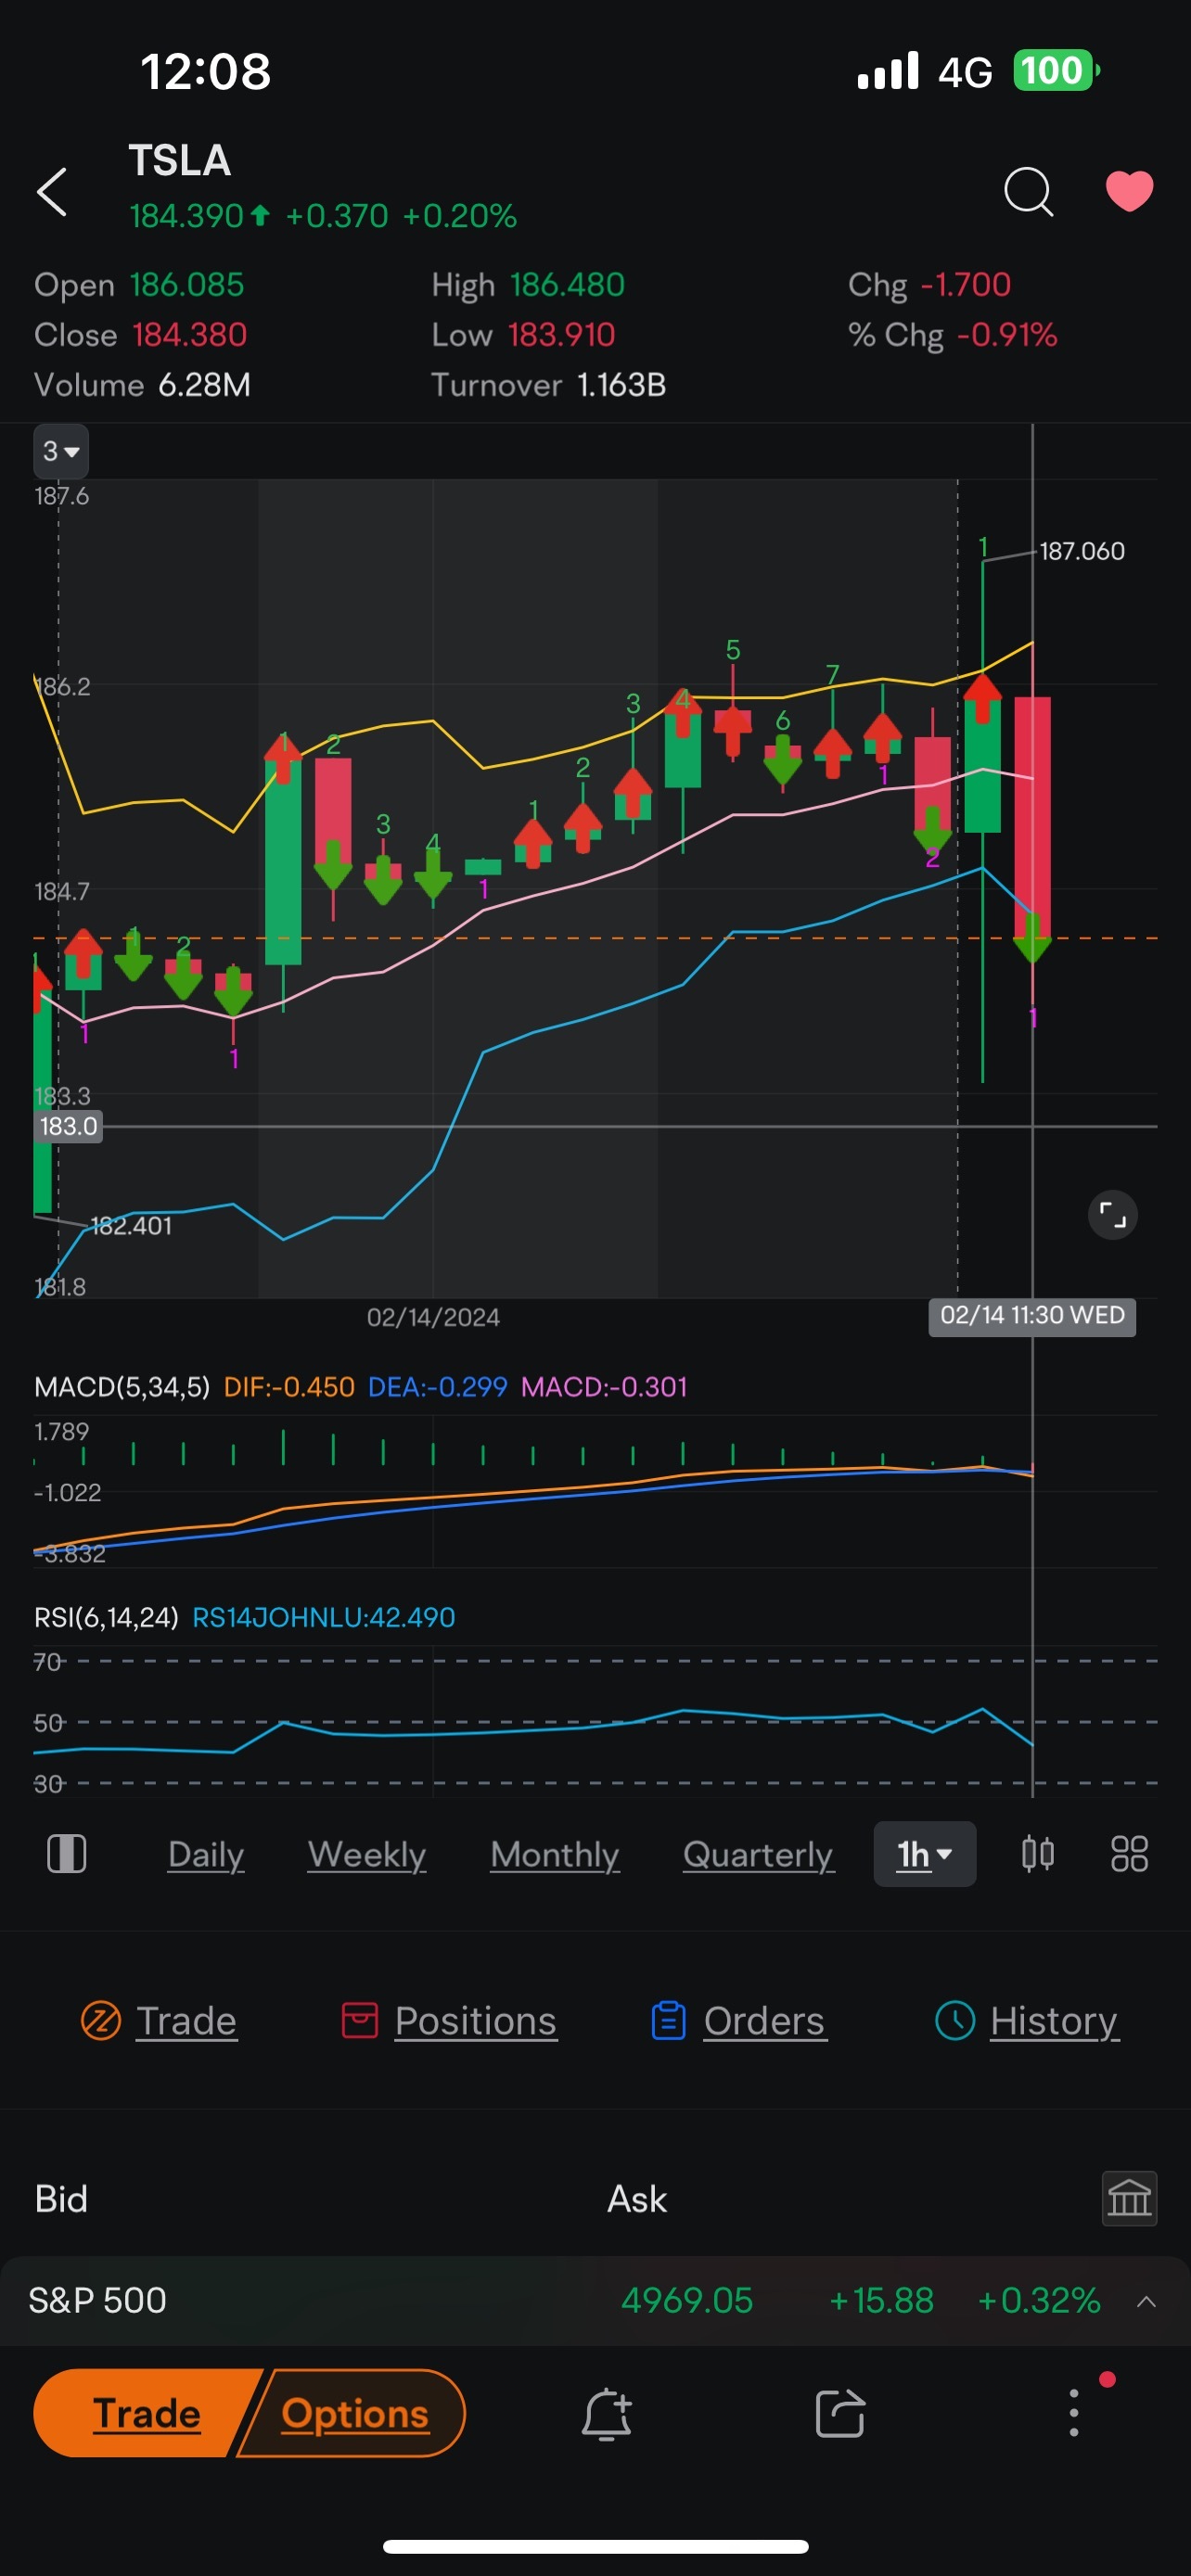Tap the Turnover 1.163B value
Viewport: 1191px width, 2576px height.
(x=621, y=385)
